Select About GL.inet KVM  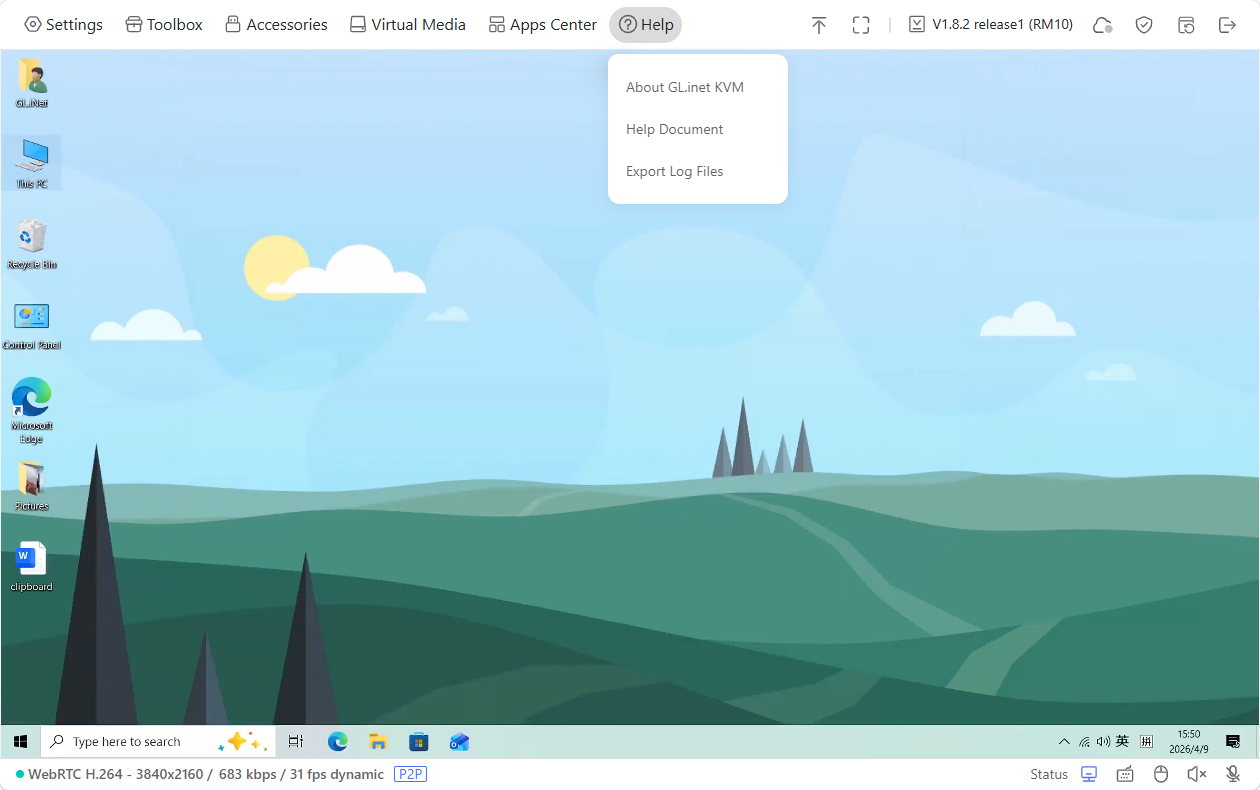pos(685,87)
